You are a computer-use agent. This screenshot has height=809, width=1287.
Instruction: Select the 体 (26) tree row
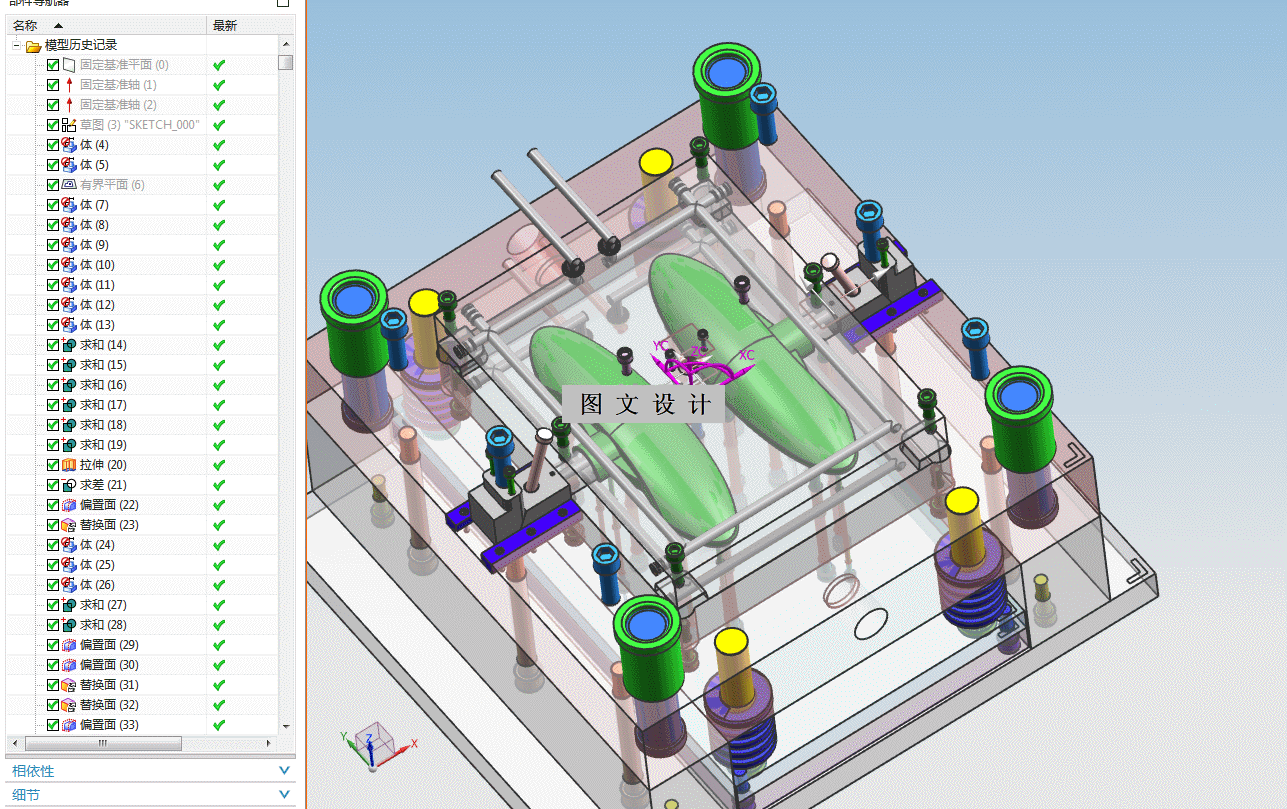[x=141, y=585]
